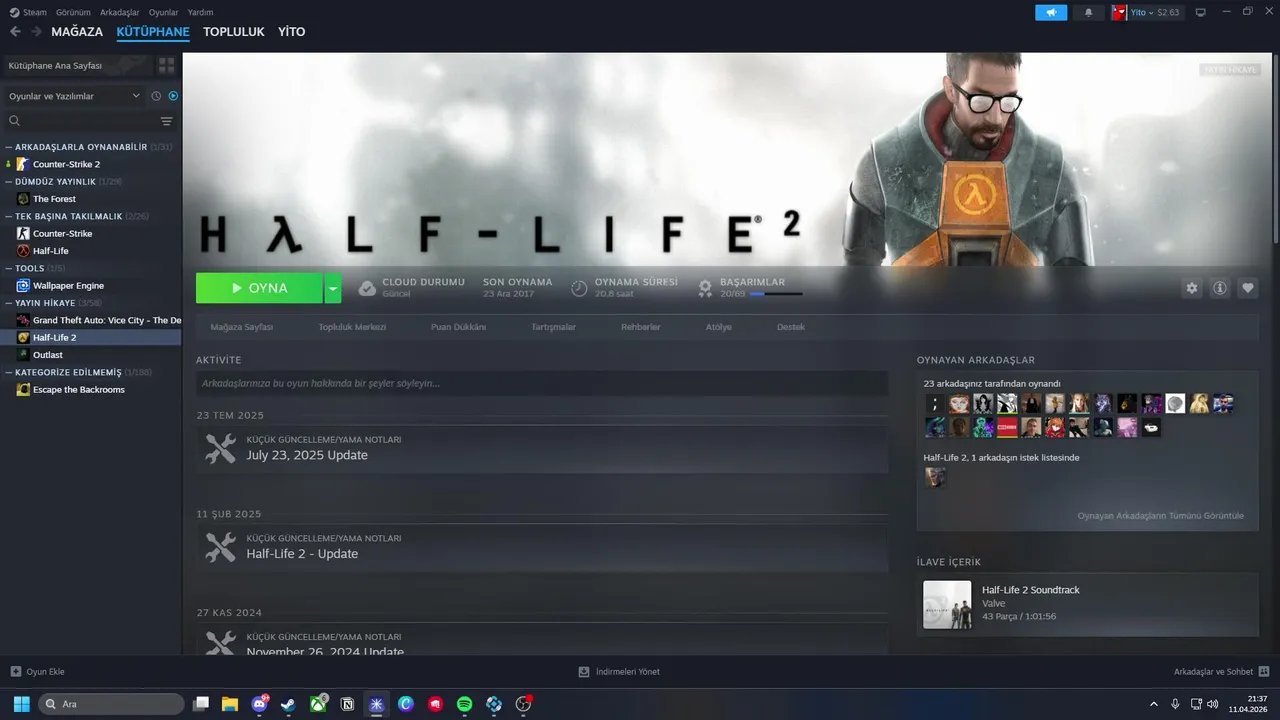
Task: Click the achievements progress bar
Action: pos(776,294)
